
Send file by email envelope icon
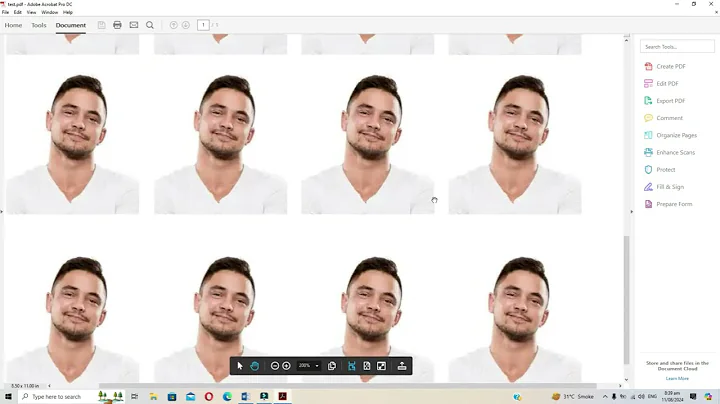[134, 25]
